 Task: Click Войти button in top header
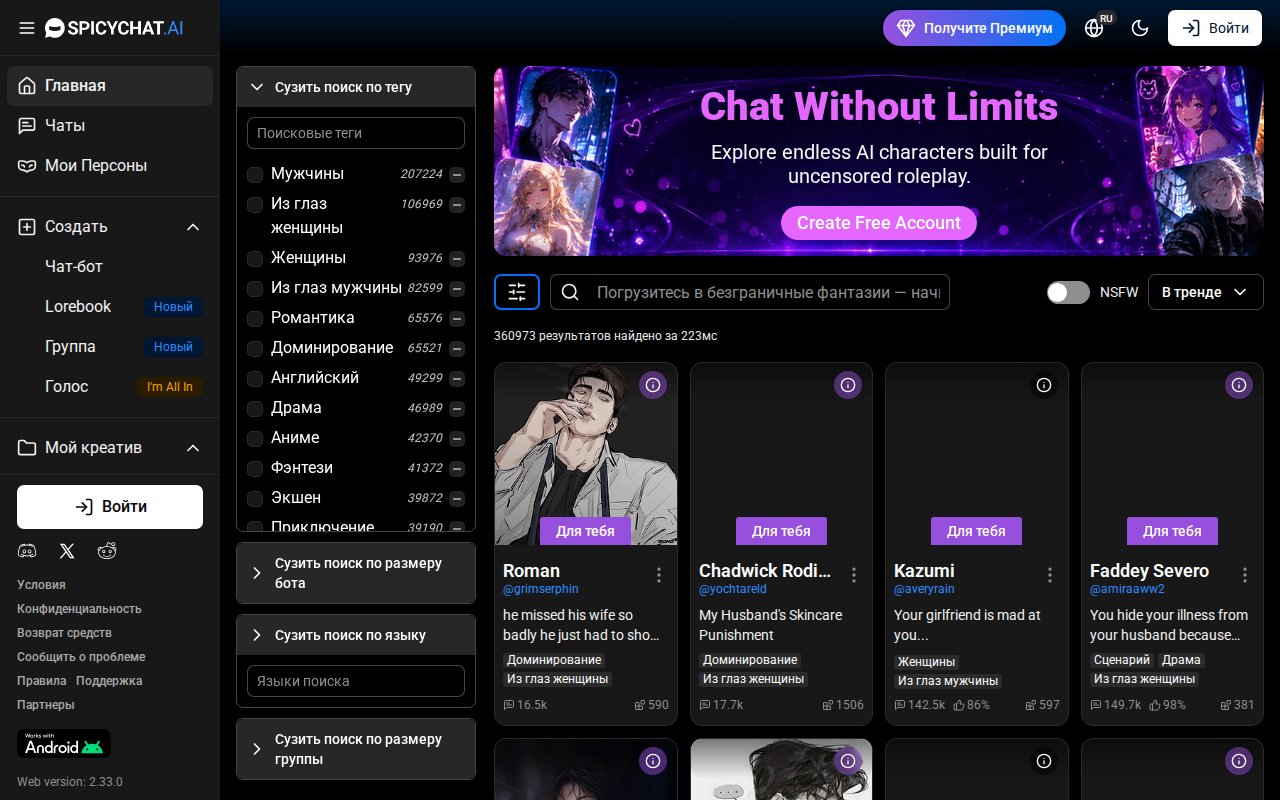(1215, 28)
